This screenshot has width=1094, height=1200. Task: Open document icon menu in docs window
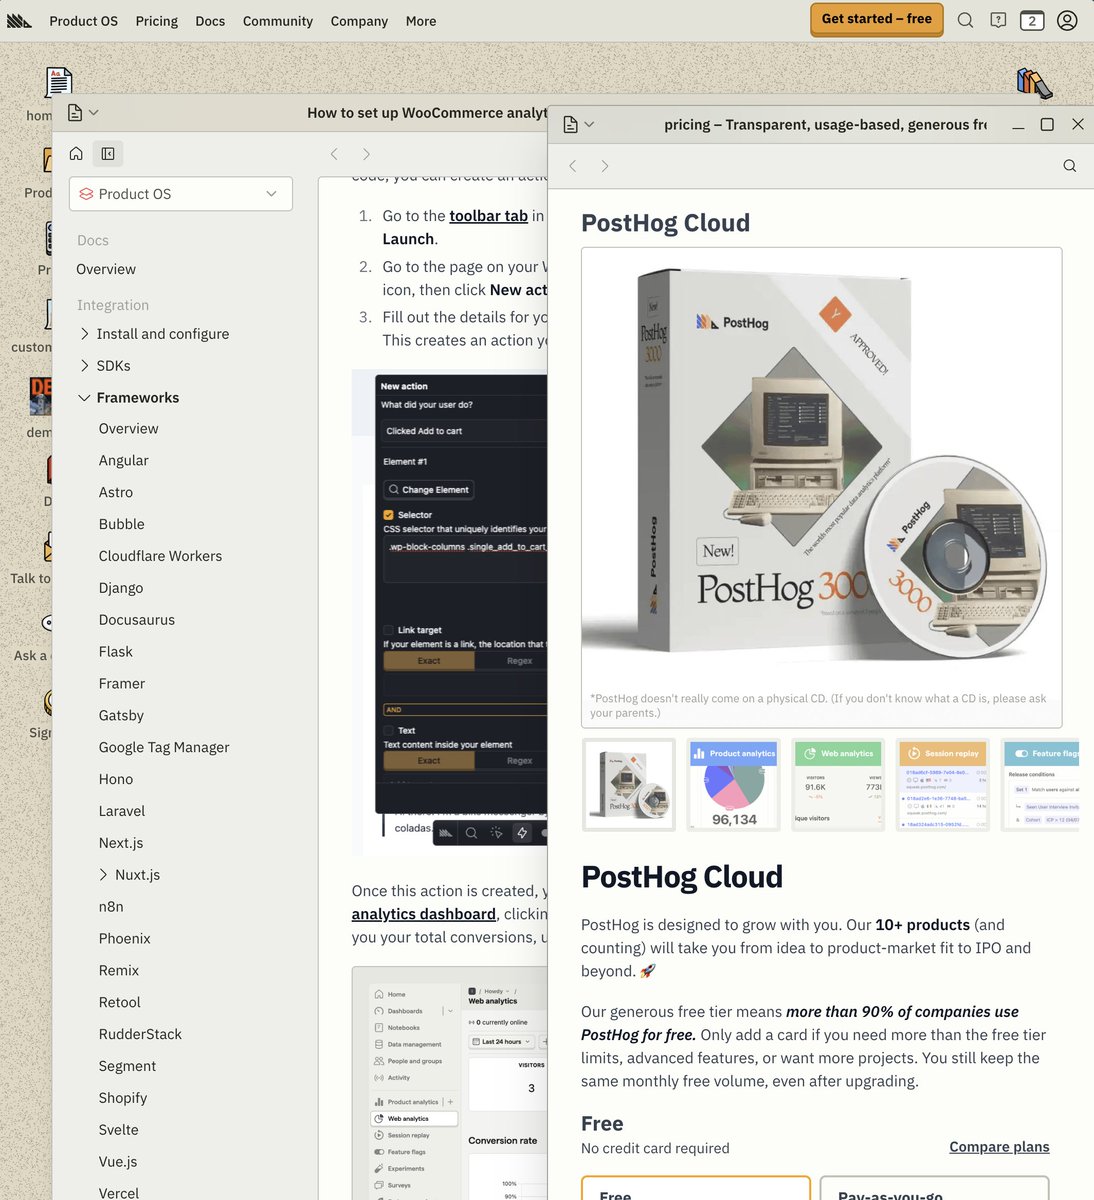(75, 113)
